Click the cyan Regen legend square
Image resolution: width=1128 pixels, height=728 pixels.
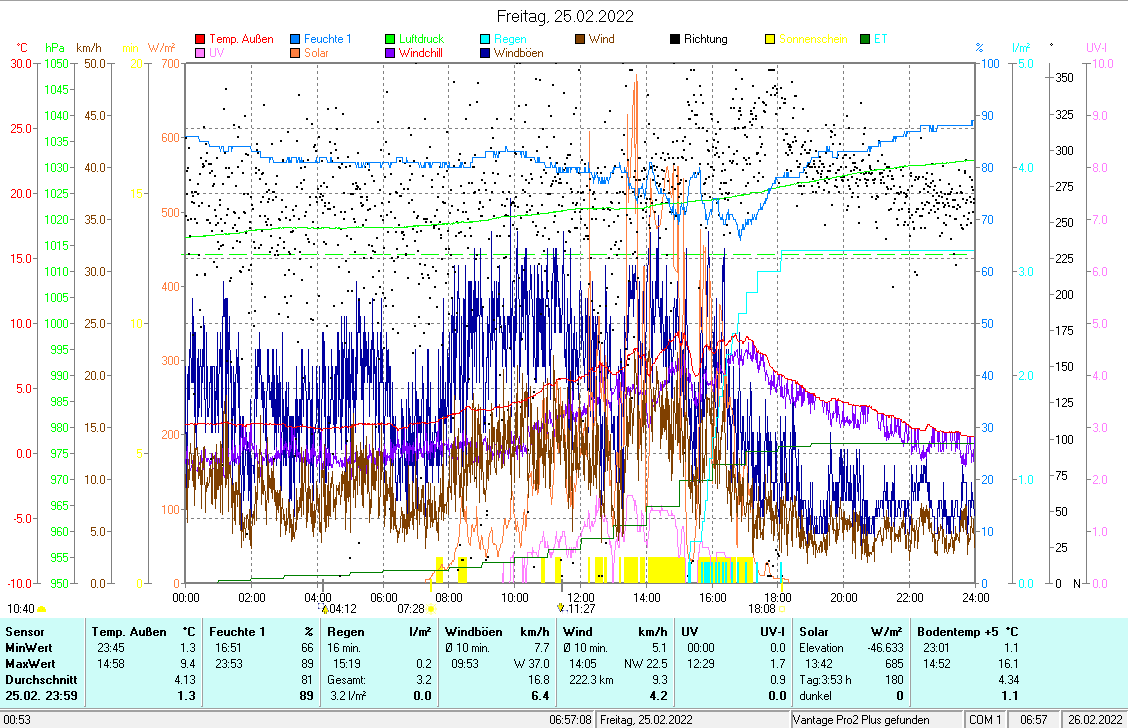[x=485, y=40]
